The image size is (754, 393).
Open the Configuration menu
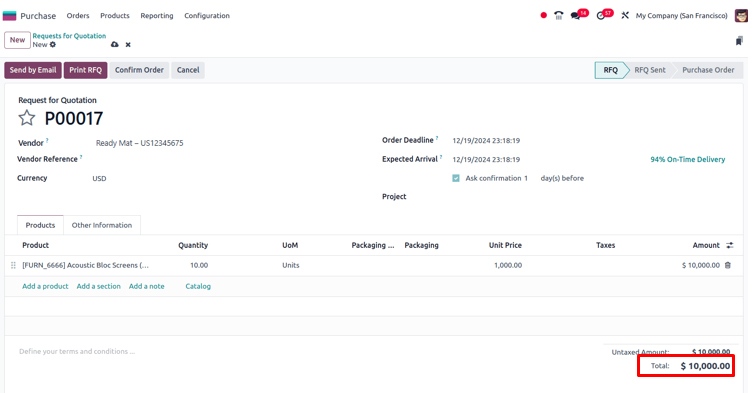207,15
